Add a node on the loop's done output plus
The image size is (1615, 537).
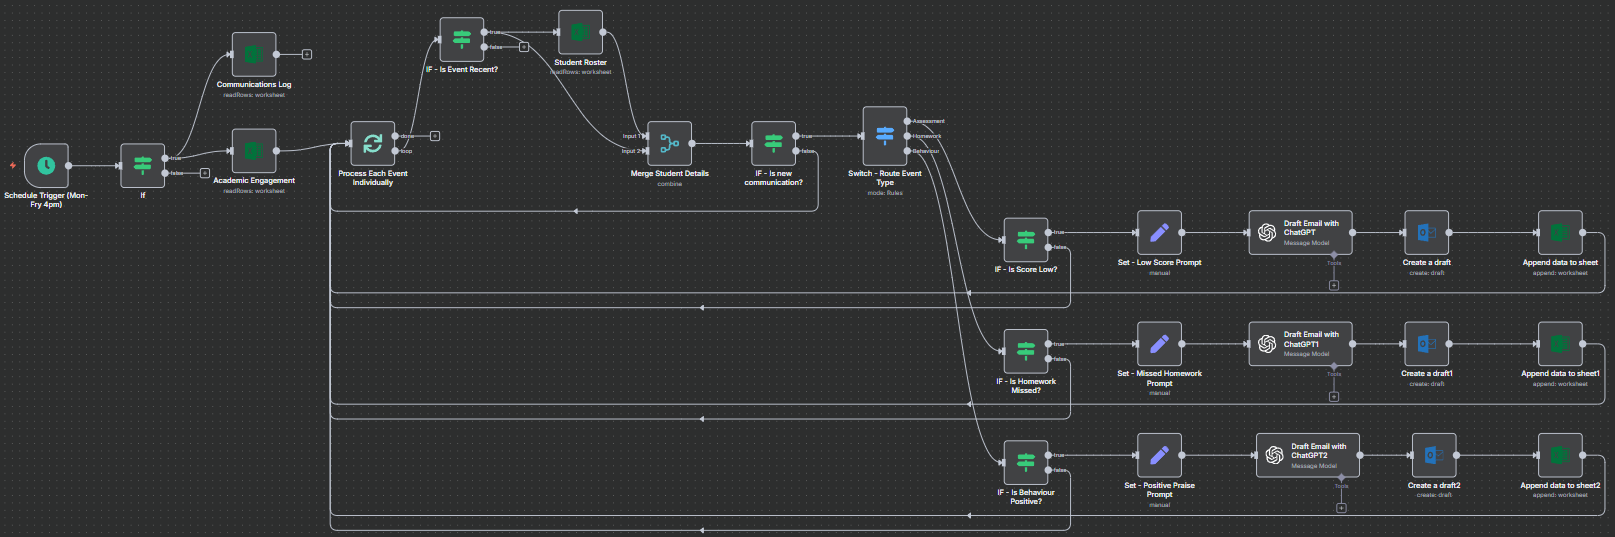pos(435,136)
